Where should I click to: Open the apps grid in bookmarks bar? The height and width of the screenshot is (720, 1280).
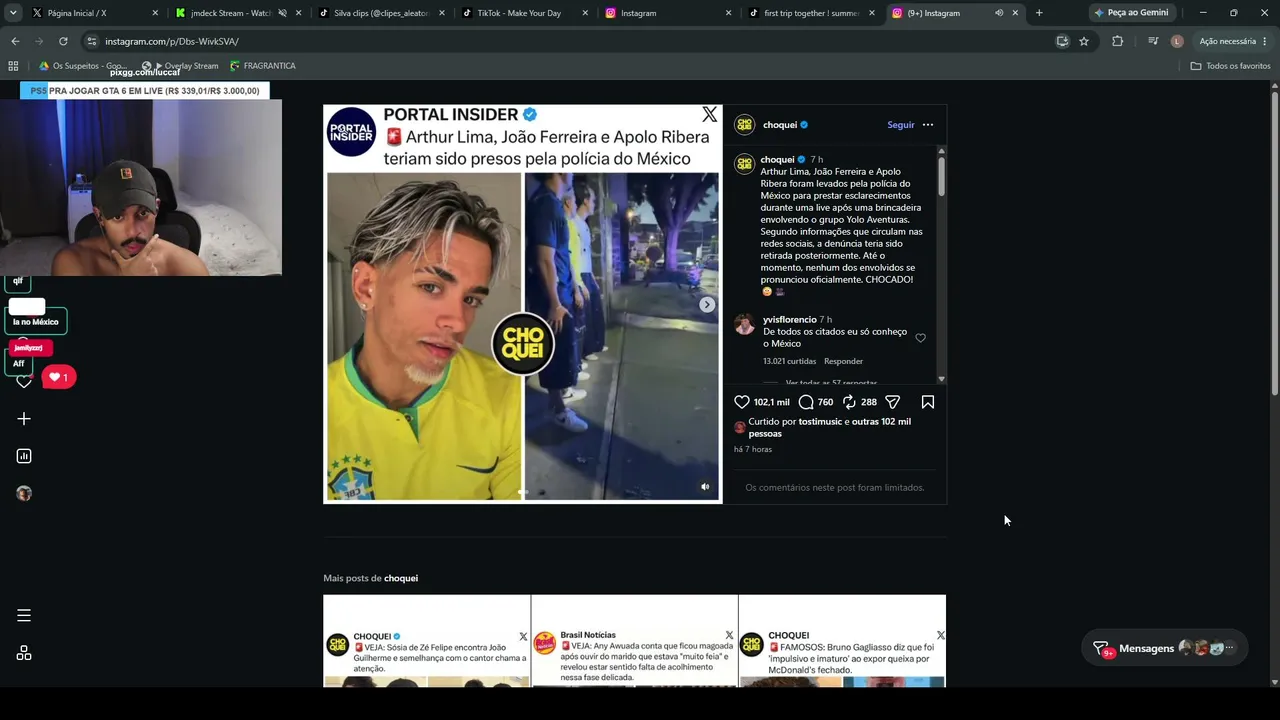click(13, 66)
